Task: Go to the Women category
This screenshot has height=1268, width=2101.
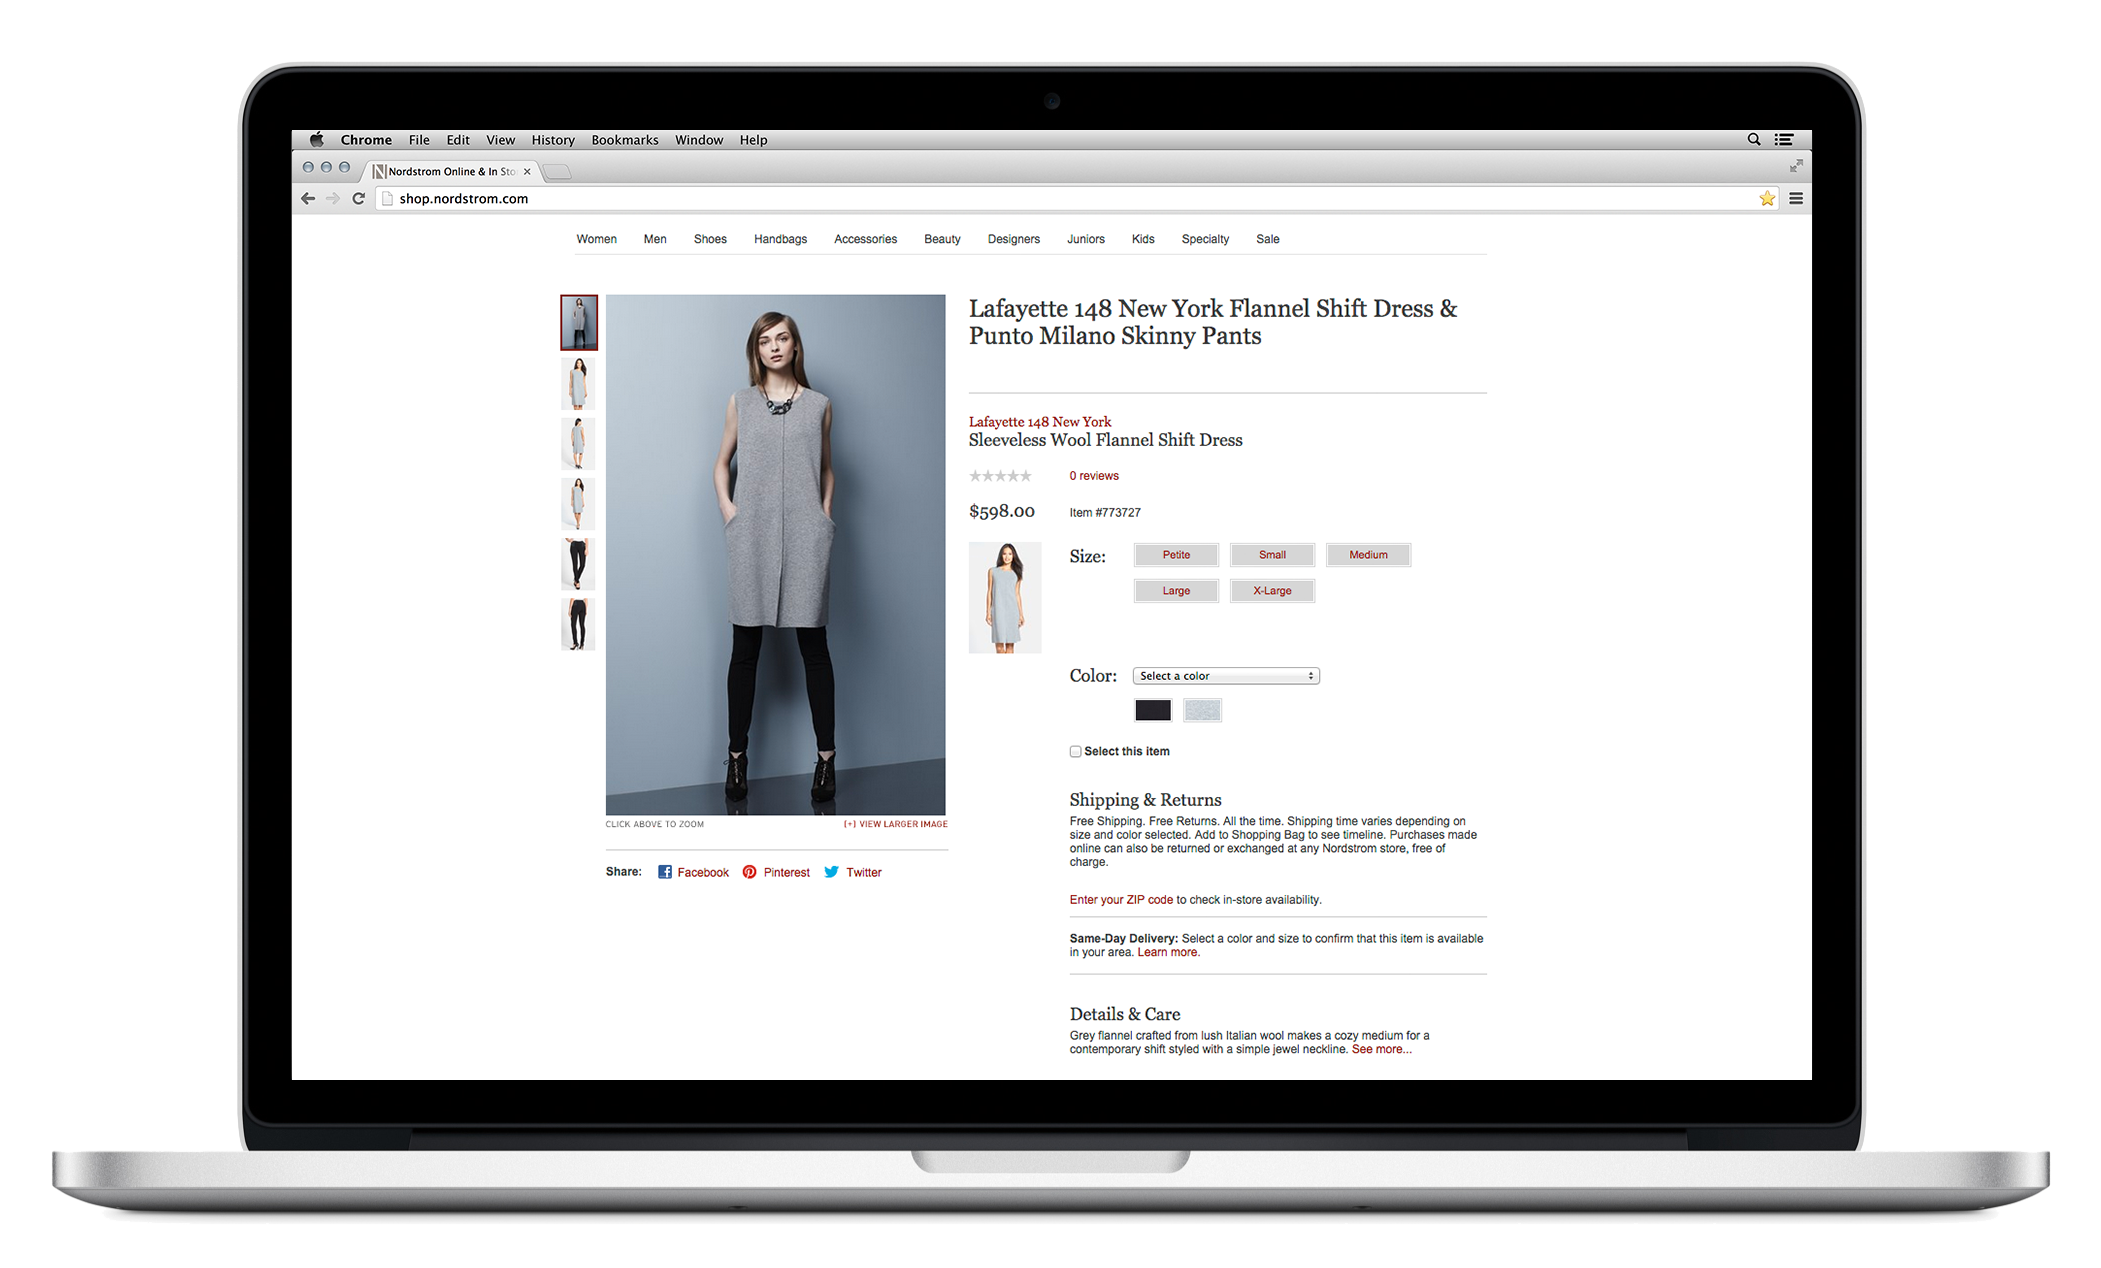Action: (x=596, y=239)
